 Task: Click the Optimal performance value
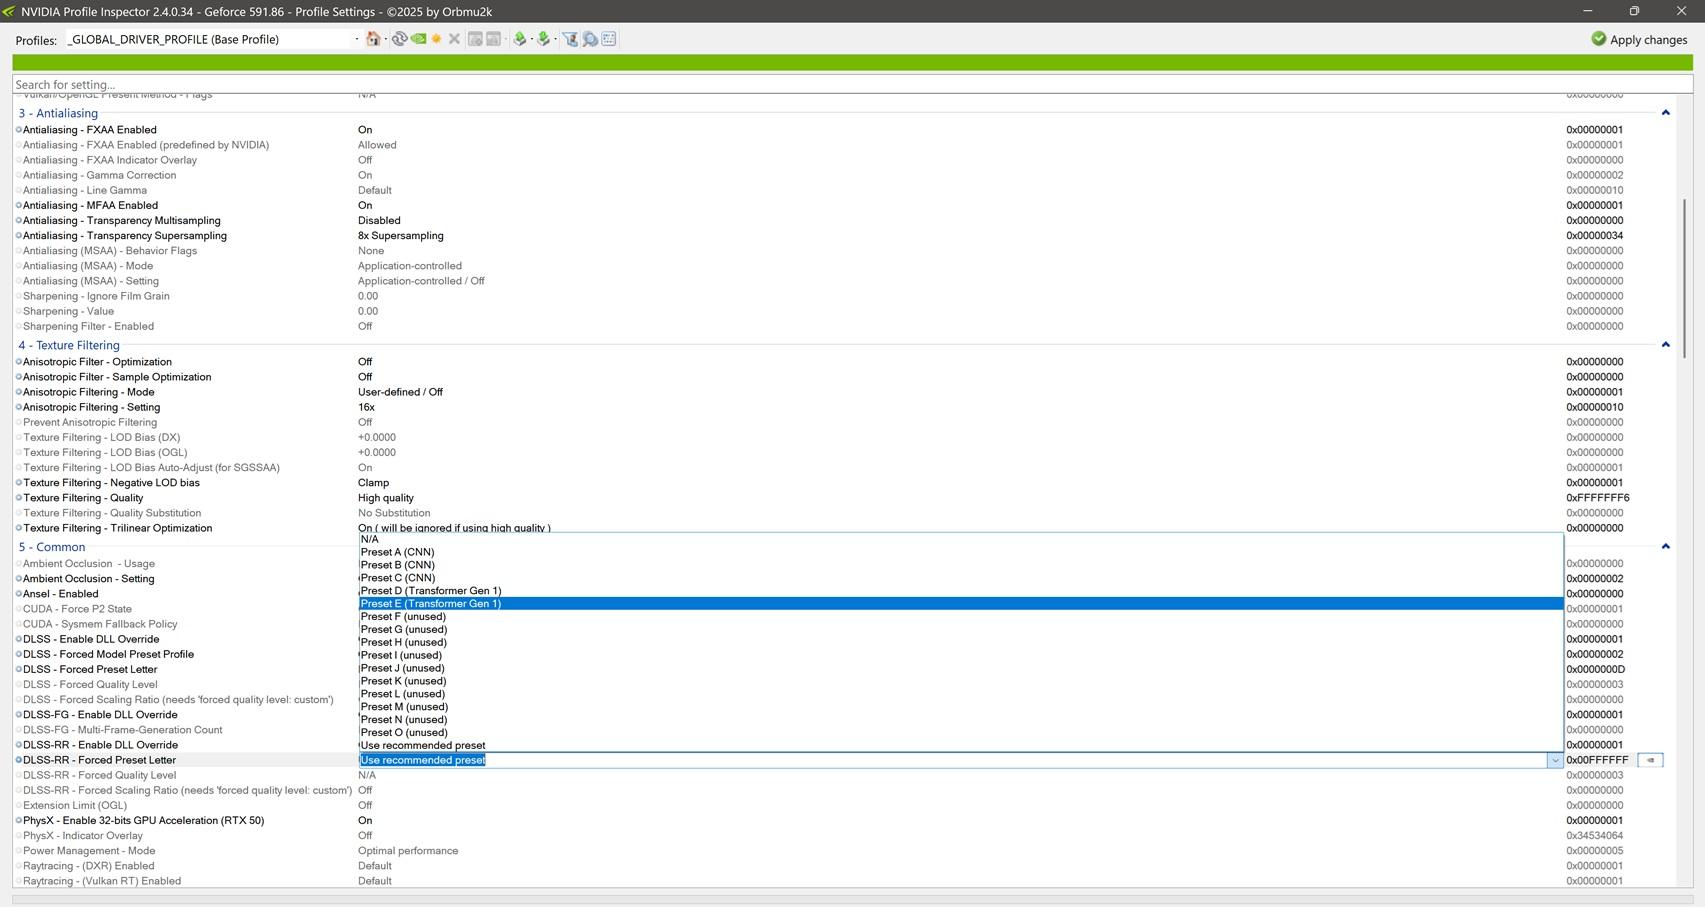[408, 851]
